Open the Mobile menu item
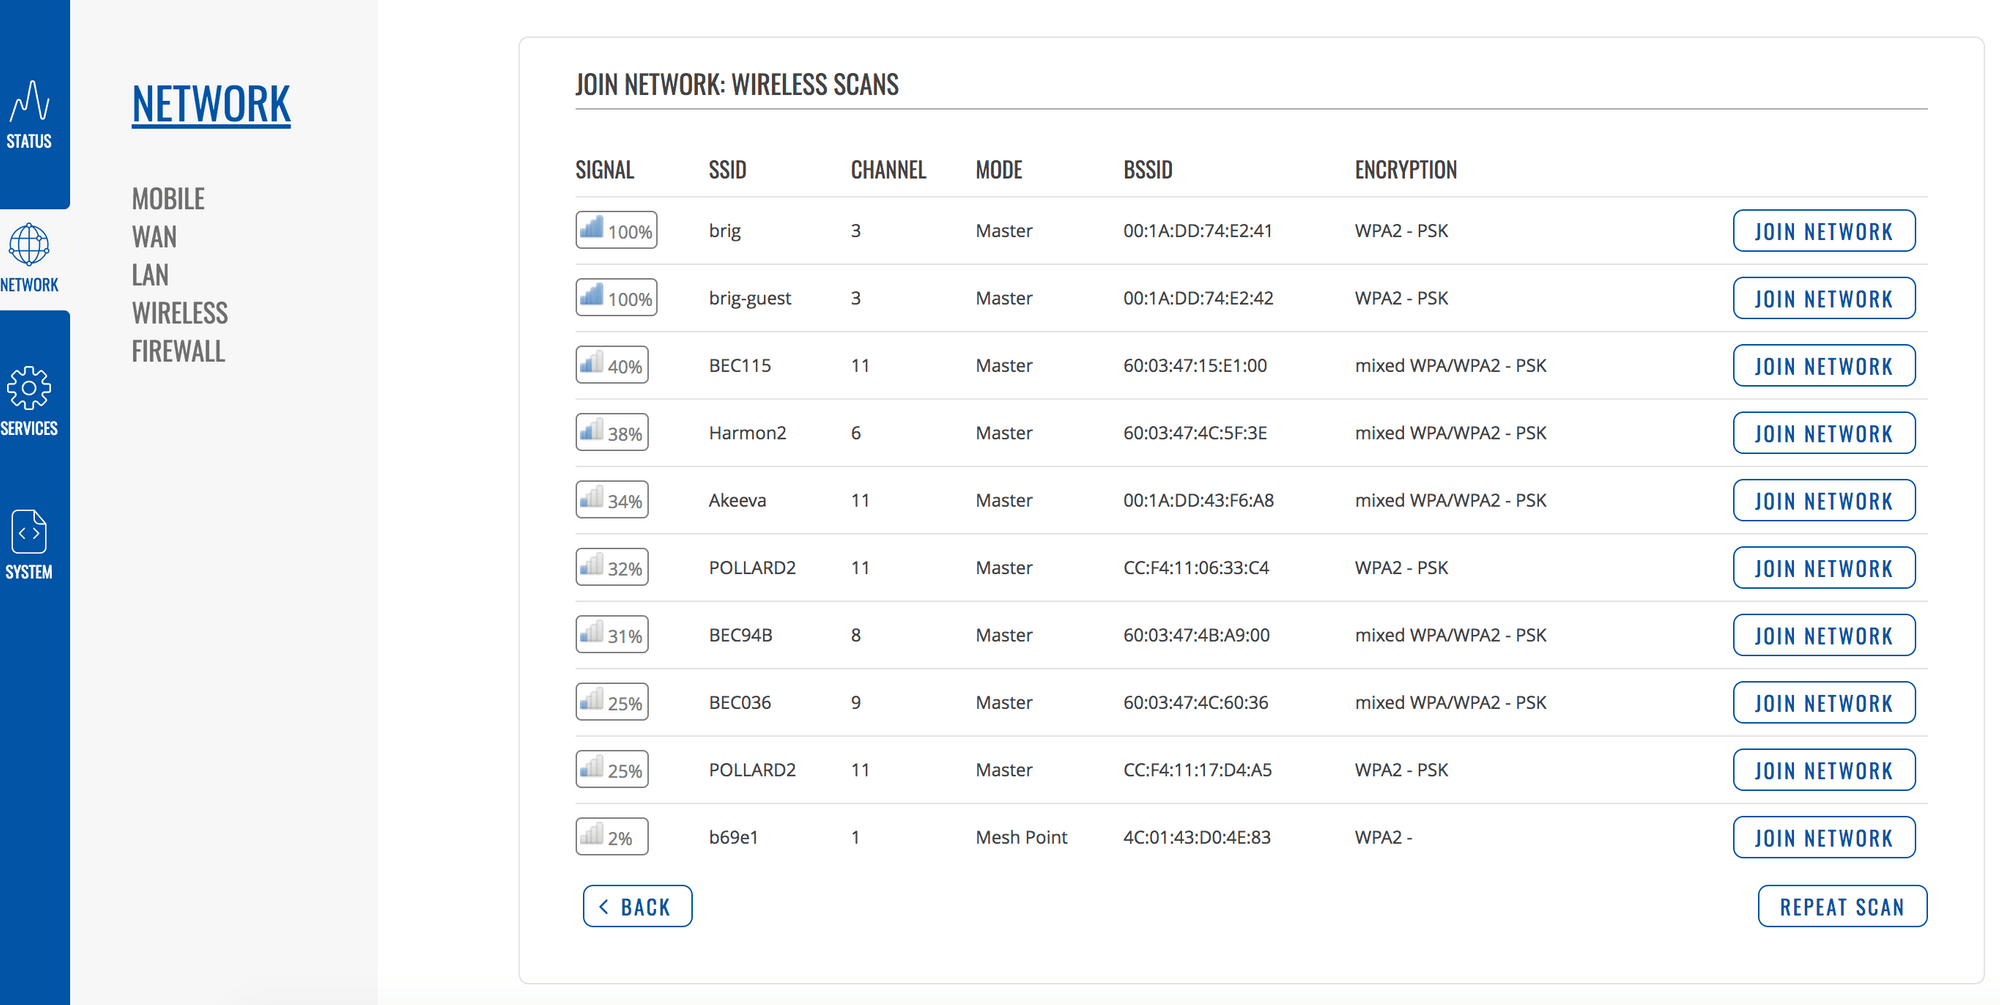2000x1005 pixels. click(168, 199)
